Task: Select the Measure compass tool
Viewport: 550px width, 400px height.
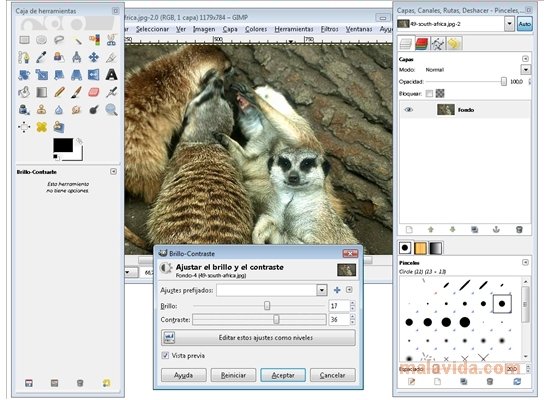Action: (x=76, y=57)
